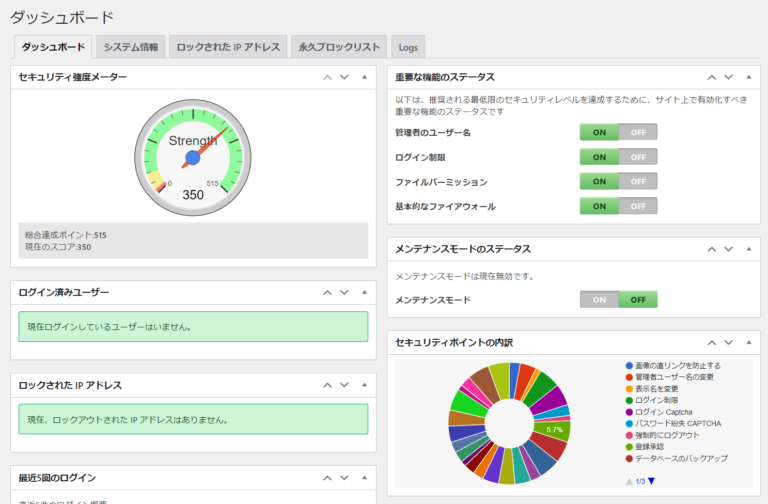Collapse the セキュリティポイントの内訳 panel
The width and height of the screenshot is (768, 504).
click(749, 342)
